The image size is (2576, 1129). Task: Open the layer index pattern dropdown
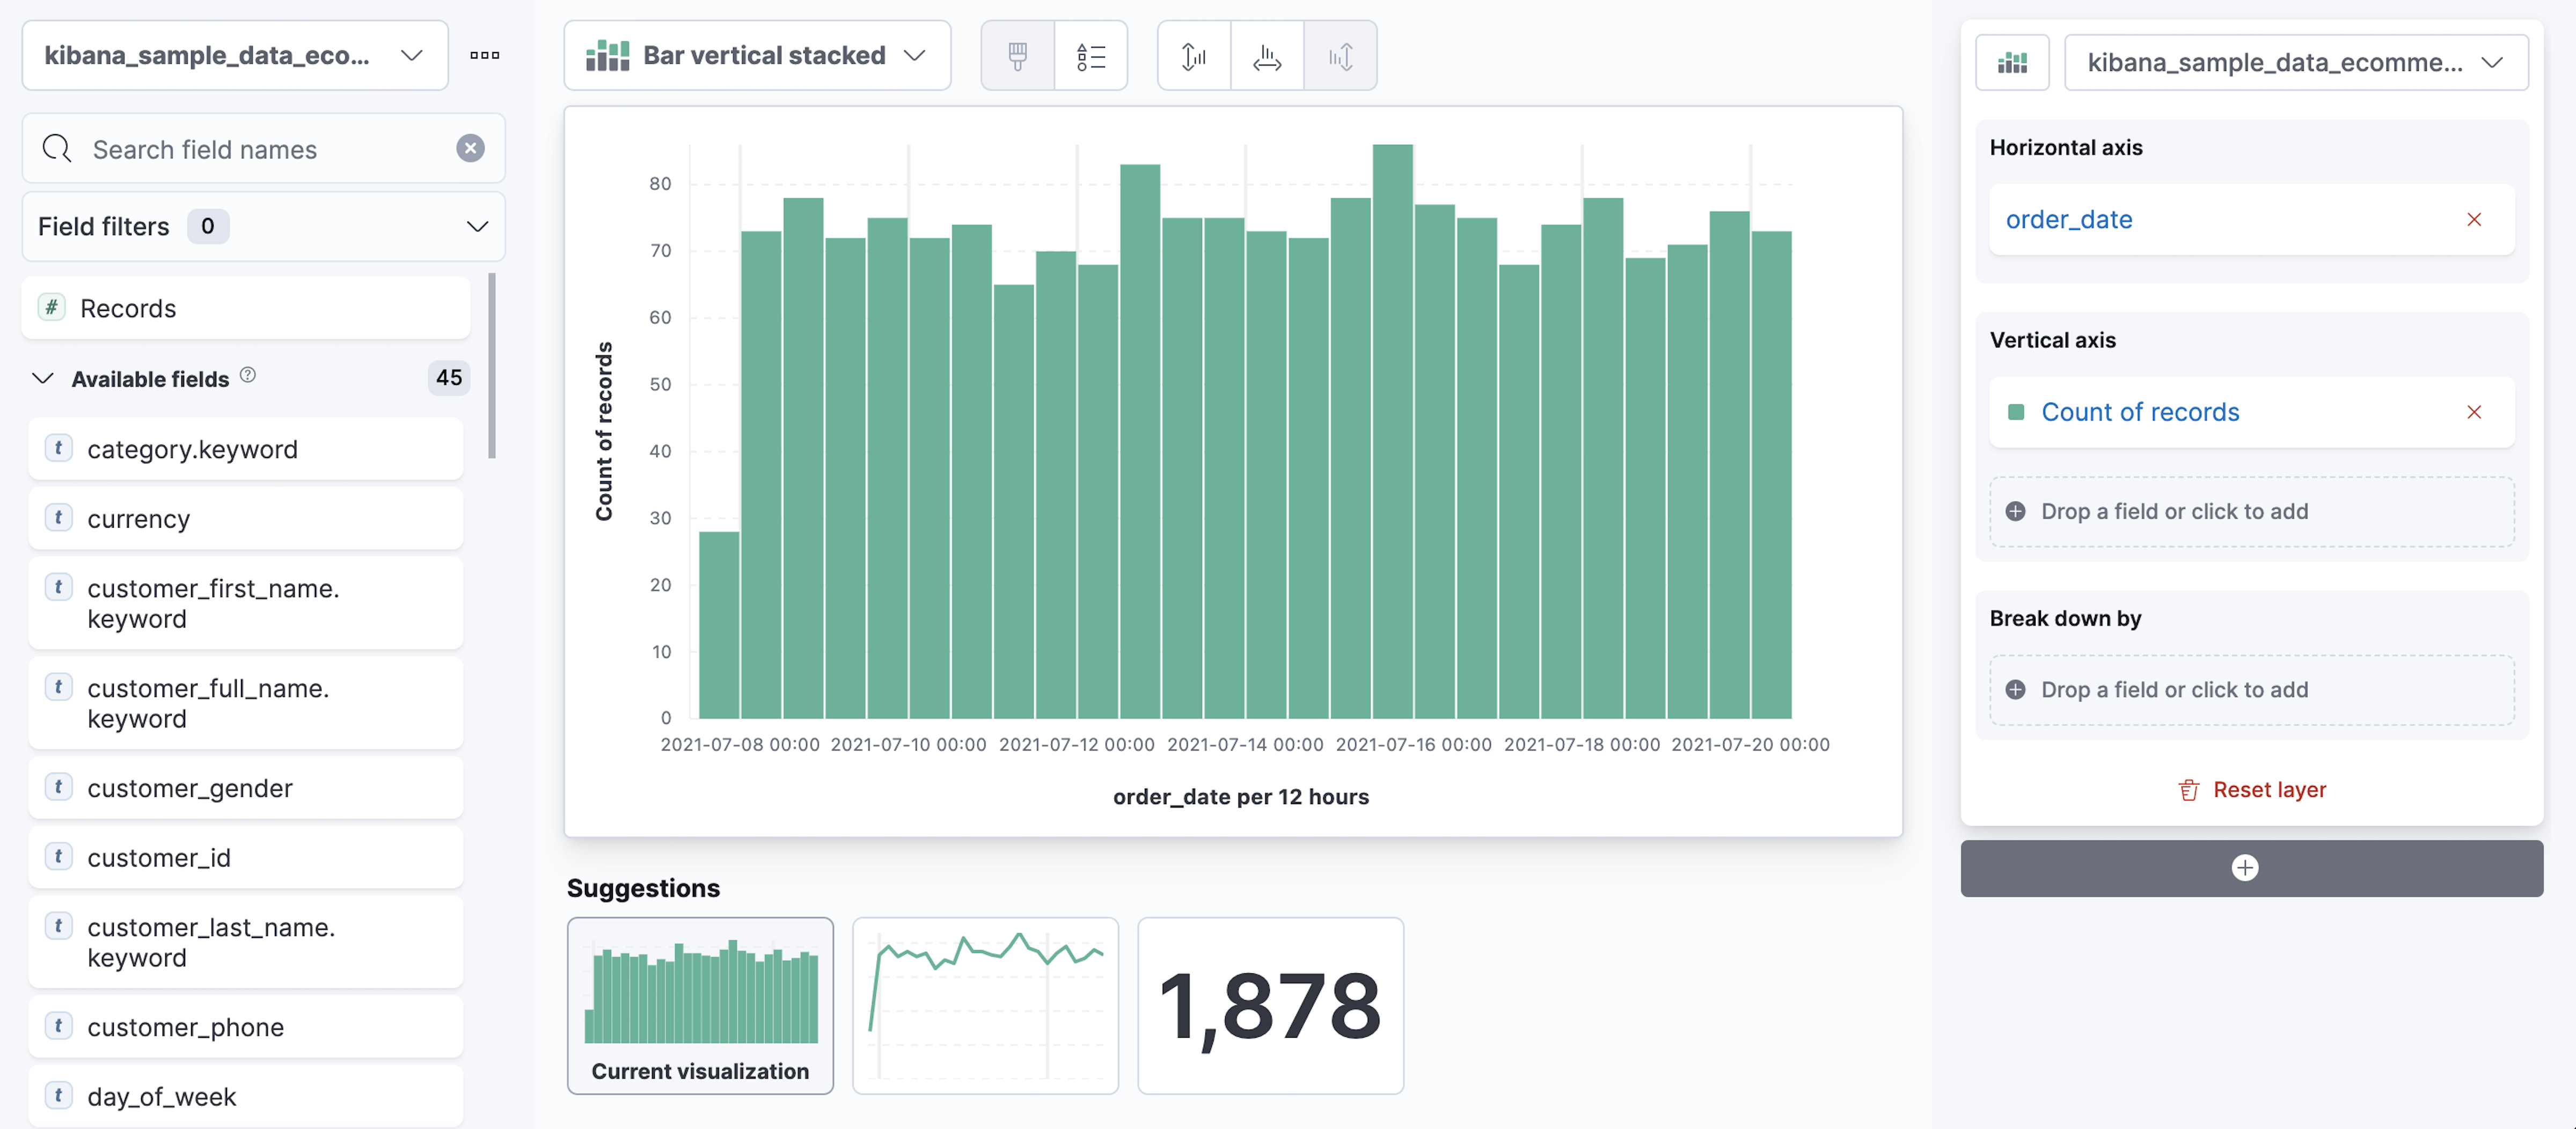[2295, 63]
